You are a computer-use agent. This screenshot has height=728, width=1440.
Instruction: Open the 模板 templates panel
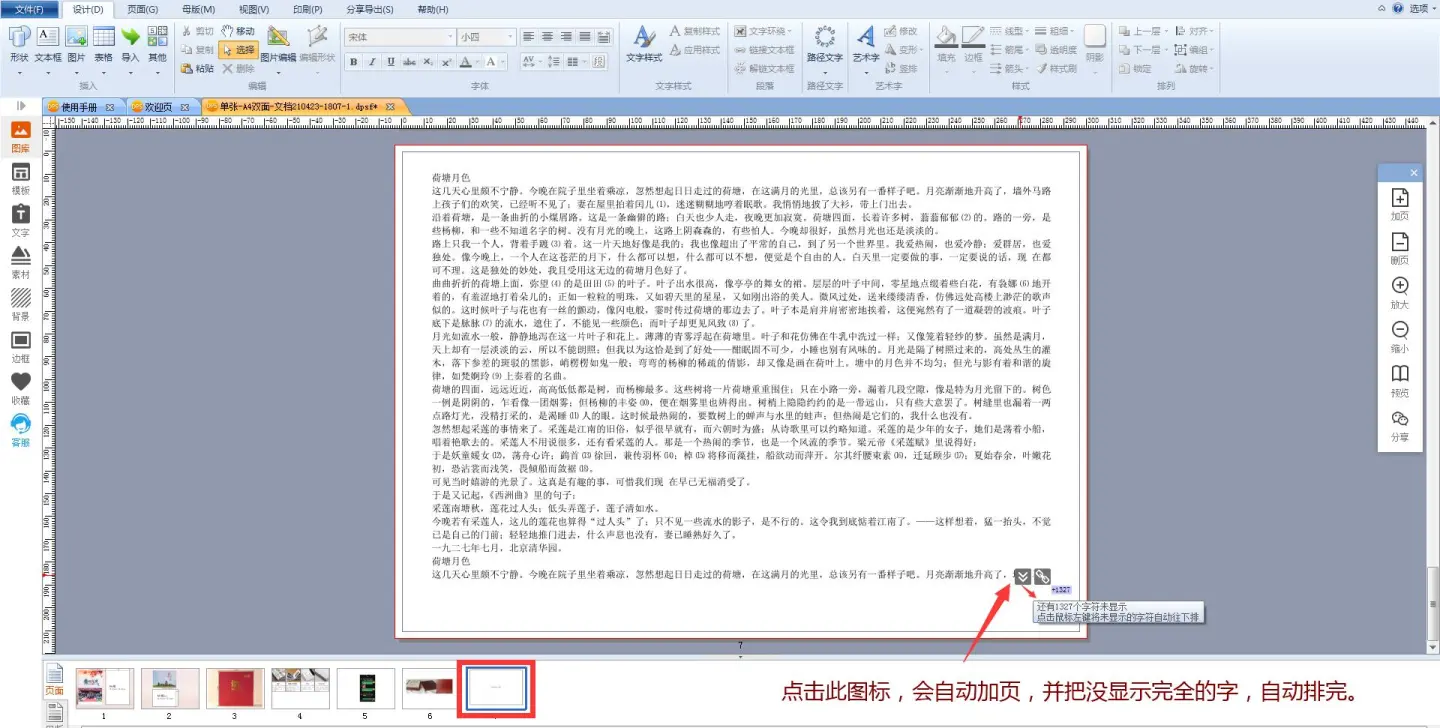20,179
